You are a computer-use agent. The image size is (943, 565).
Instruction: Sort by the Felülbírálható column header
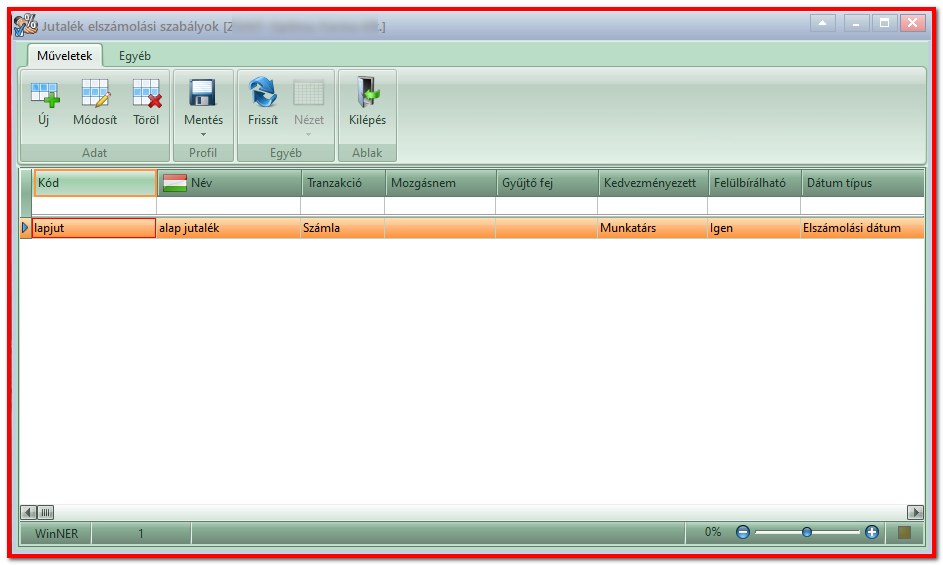(x=755, y=183)
